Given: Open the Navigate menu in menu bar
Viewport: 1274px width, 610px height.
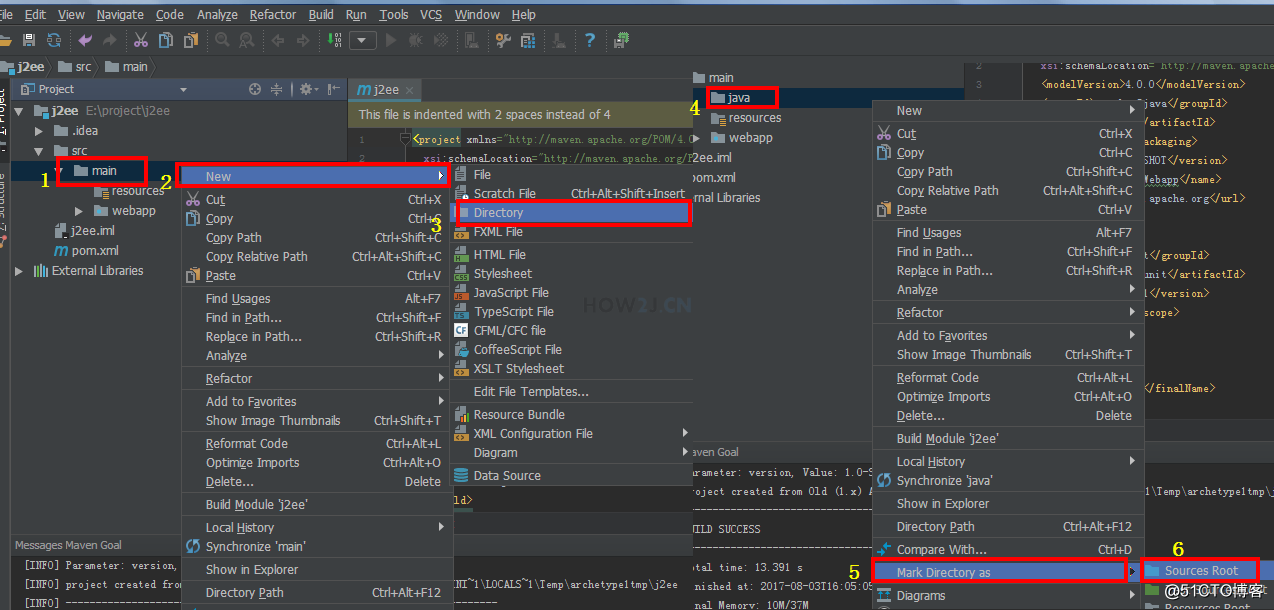Looking at the screenshot, I should pos(120,14).
